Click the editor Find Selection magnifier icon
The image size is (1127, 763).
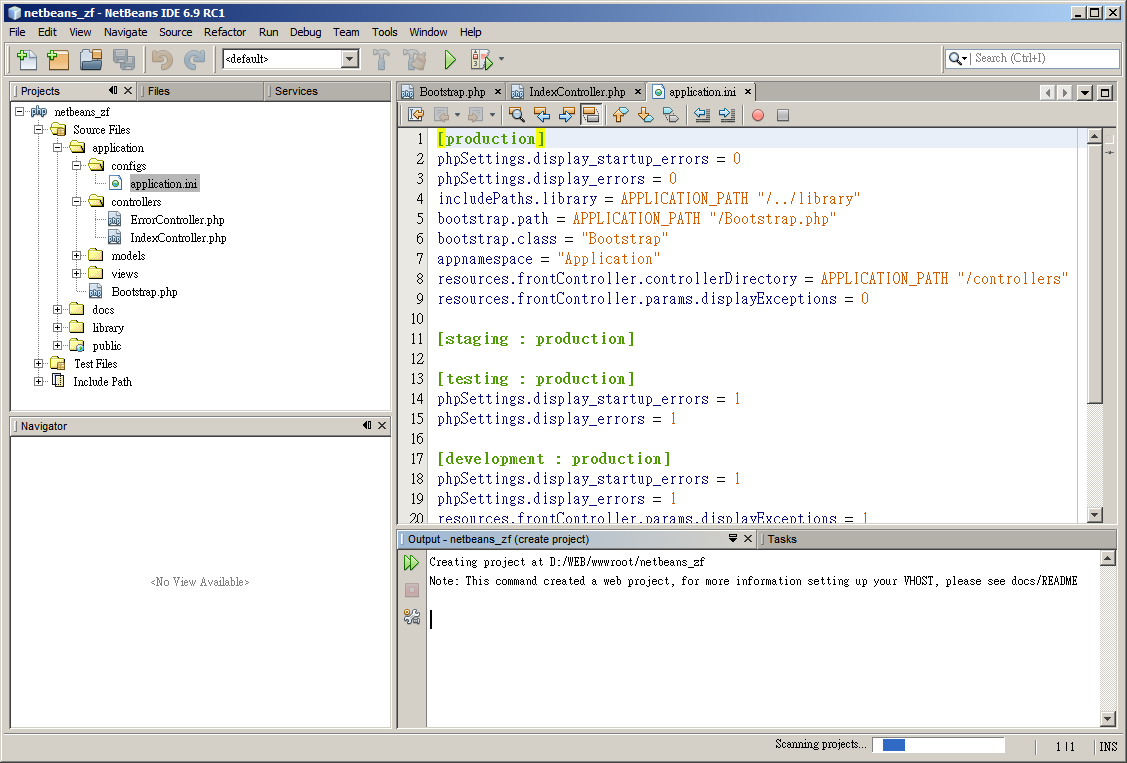[516, 115]
